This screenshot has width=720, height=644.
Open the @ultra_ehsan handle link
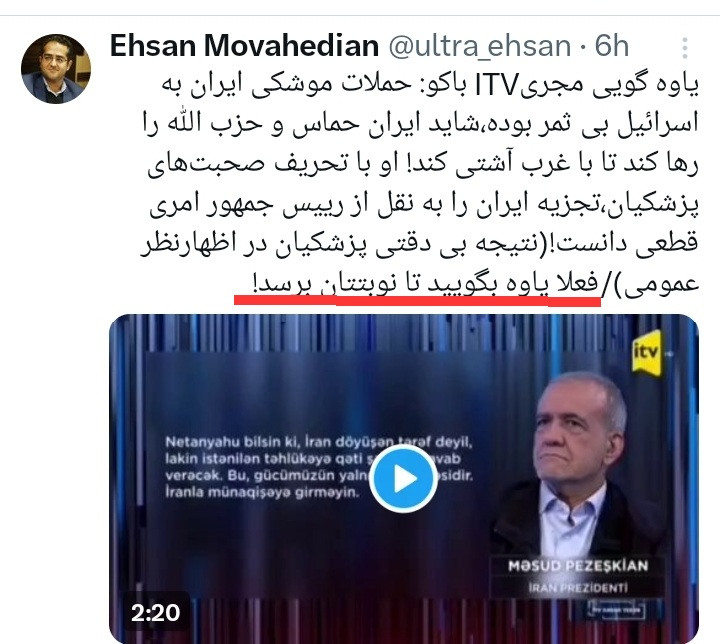(480, 46)
